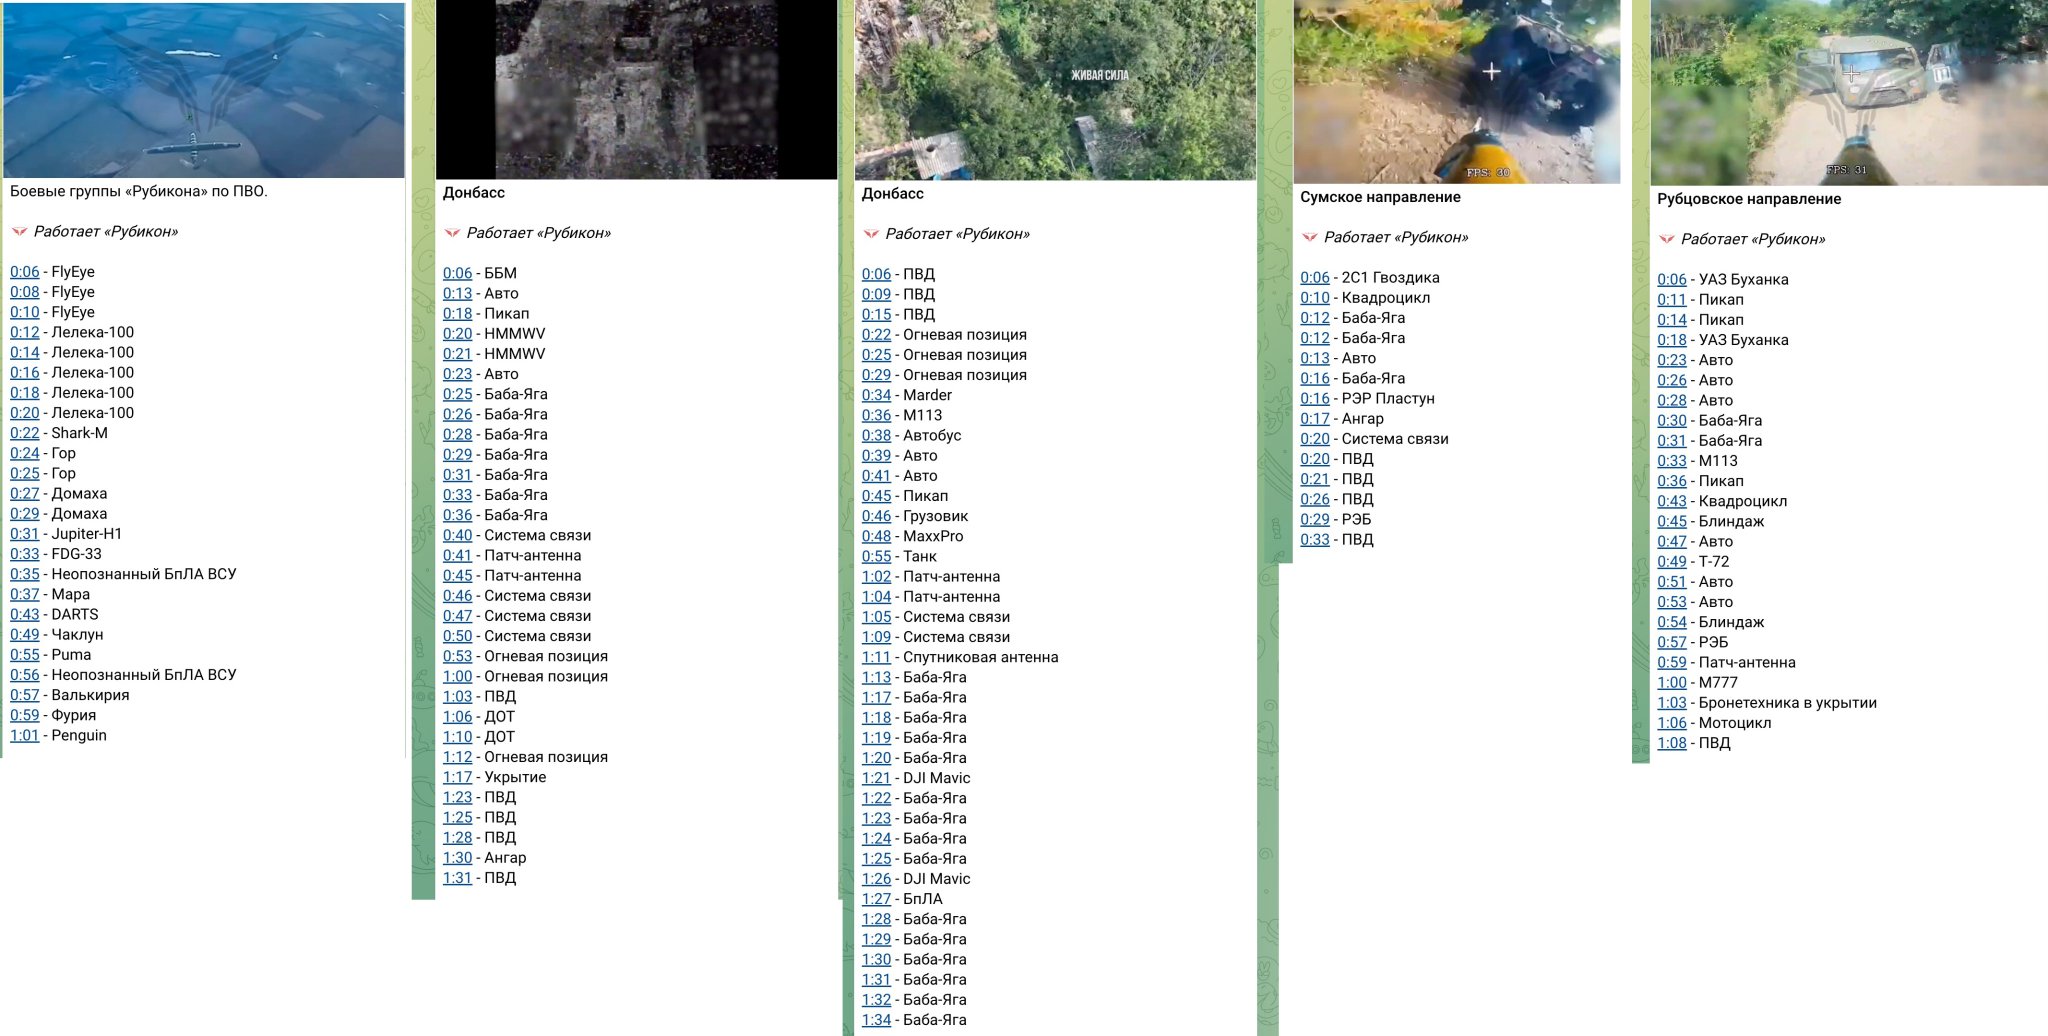Click the text Боевые группы «Рубикона» по ПВО
This screenshot has width=2048, height=1036.
tap(139, 191)
